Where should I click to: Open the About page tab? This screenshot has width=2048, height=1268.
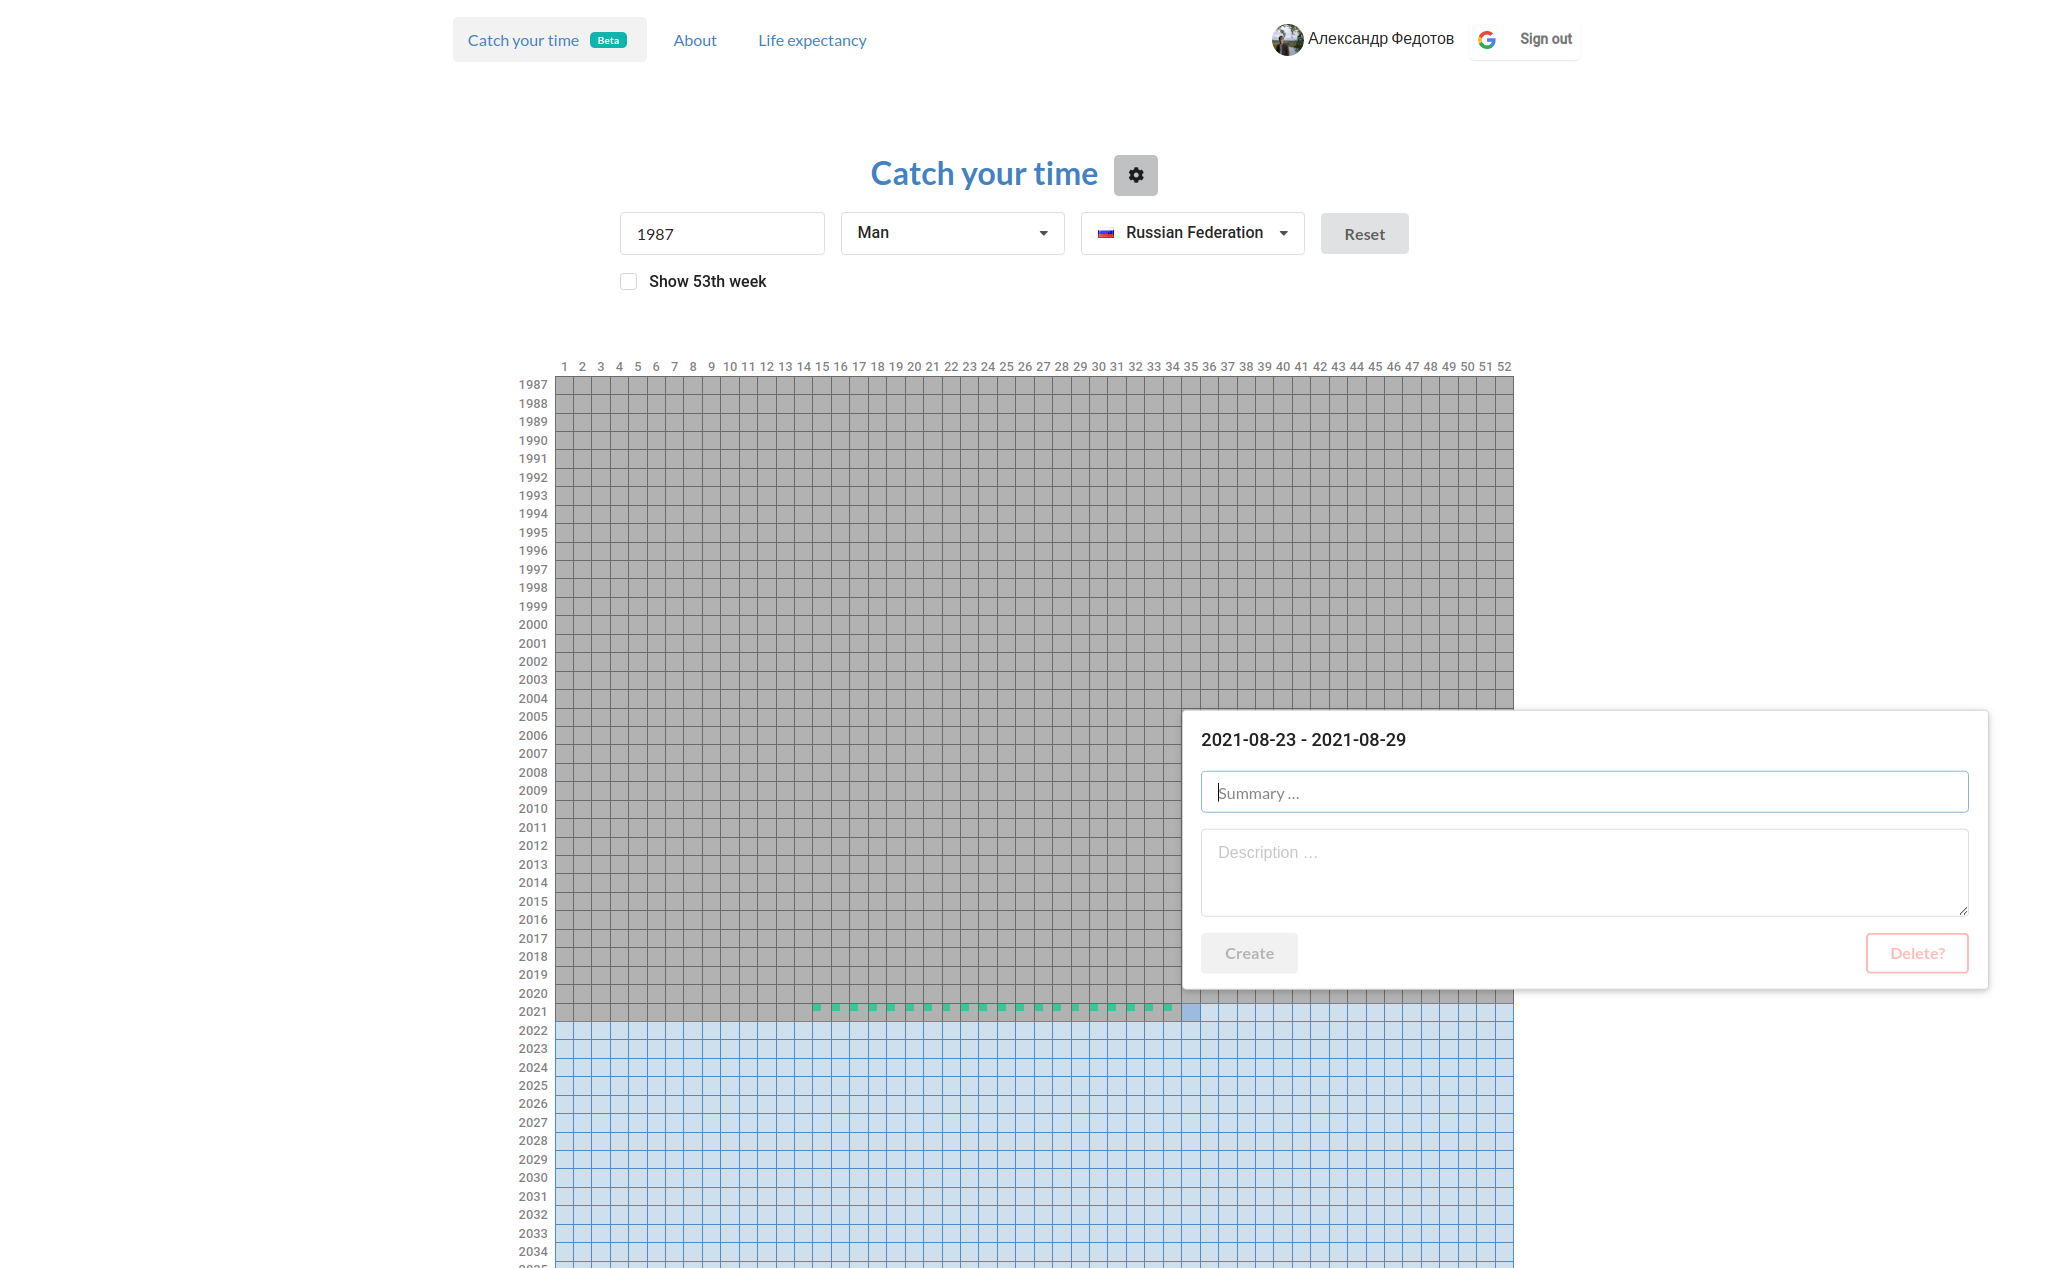pos(695,41)
